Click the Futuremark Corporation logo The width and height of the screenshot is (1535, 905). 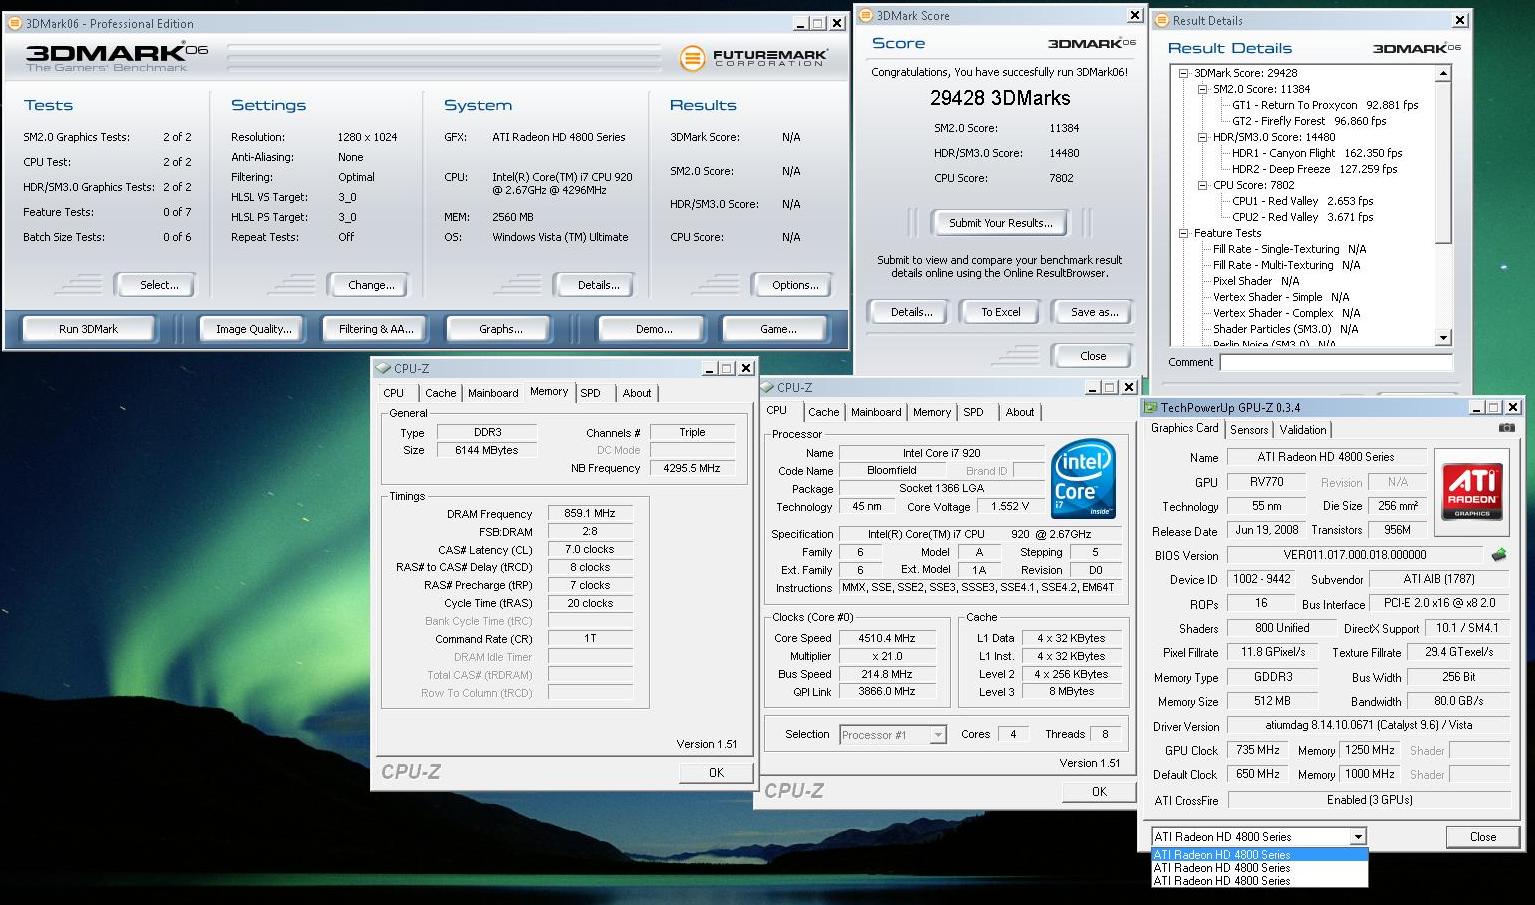point(754,58)
